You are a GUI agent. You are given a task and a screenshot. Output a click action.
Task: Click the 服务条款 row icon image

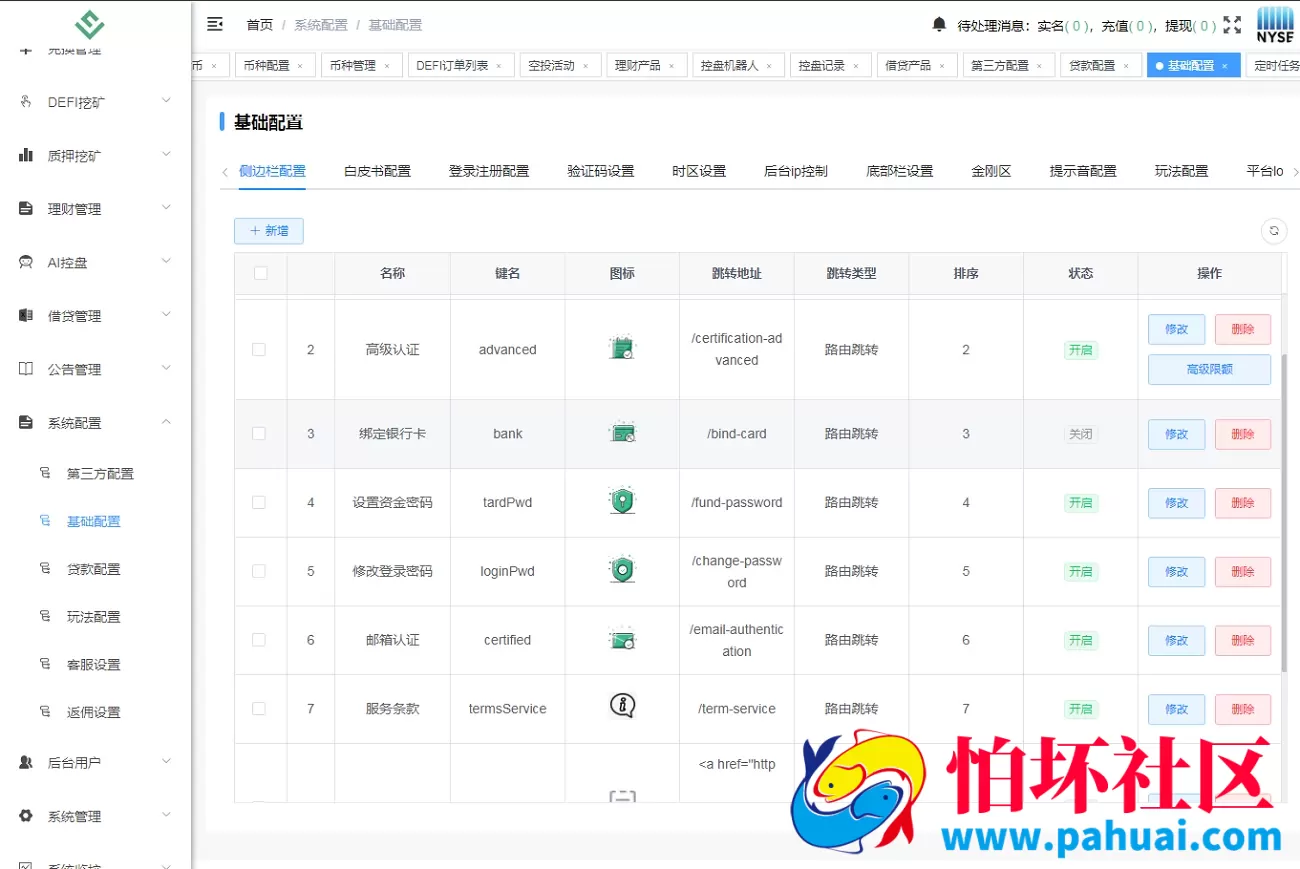pos(622,707)
